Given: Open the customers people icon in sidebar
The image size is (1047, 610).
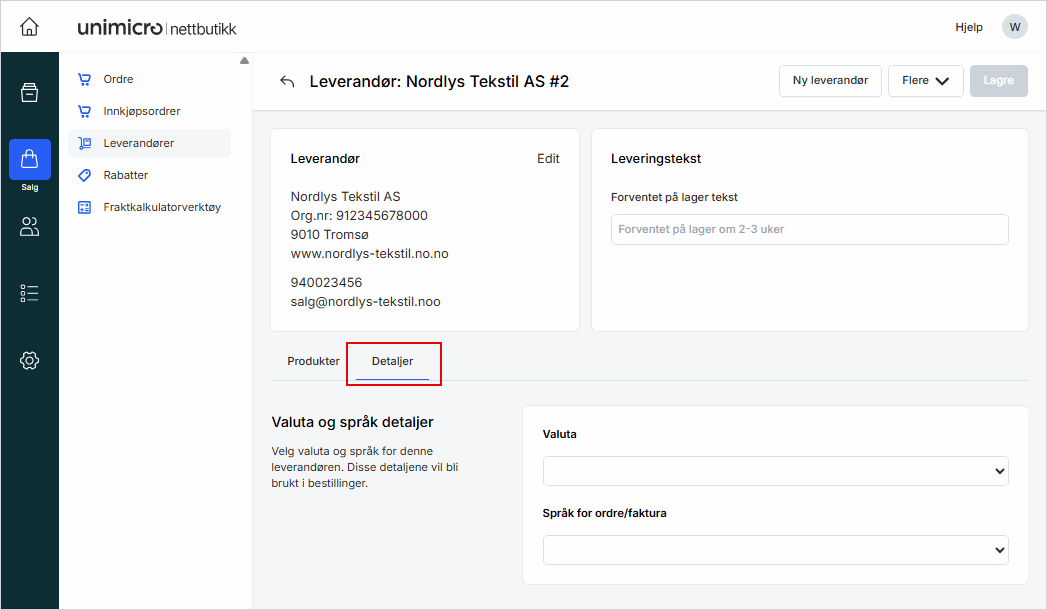Looking at the screenshot, I should point(29,227).
